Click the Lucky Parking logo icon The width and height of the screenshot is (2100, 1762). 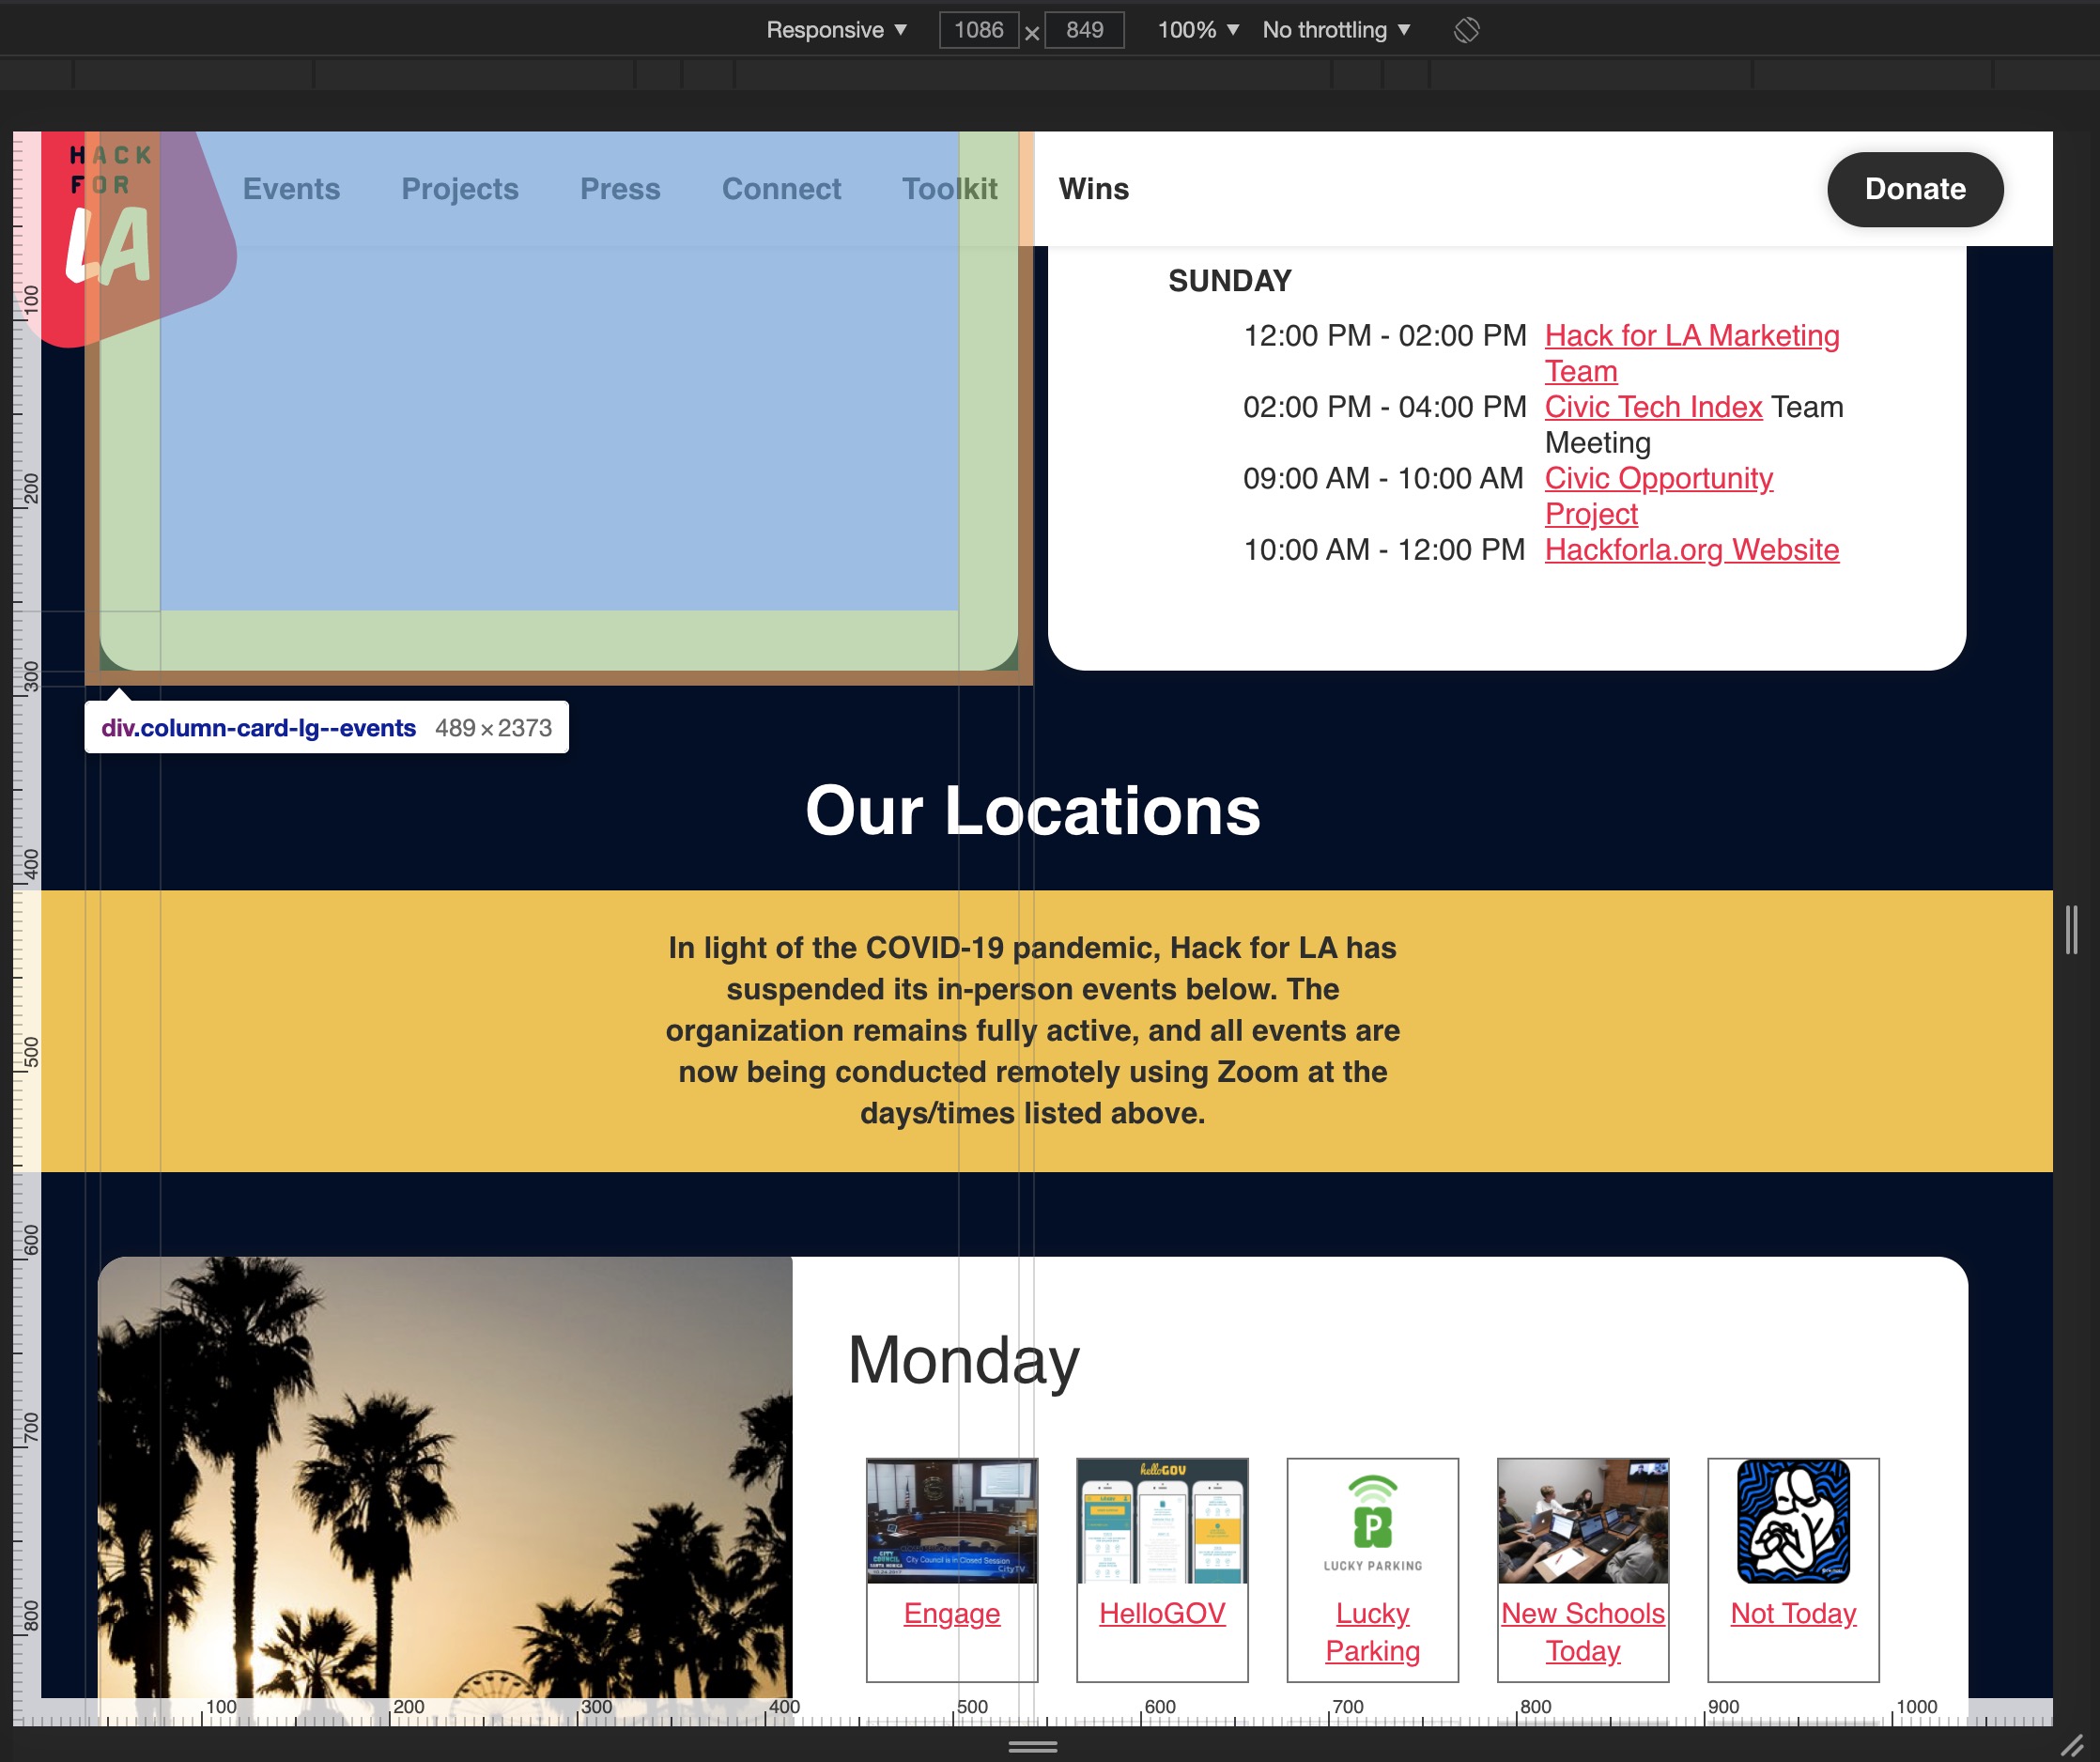[x=1372, y=1521]
